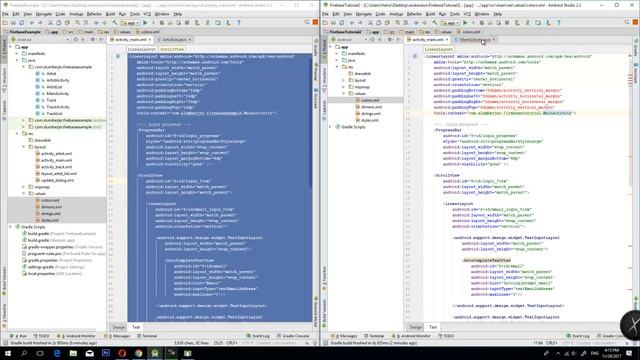Open Terminal panel in left window

click(147, 336)
